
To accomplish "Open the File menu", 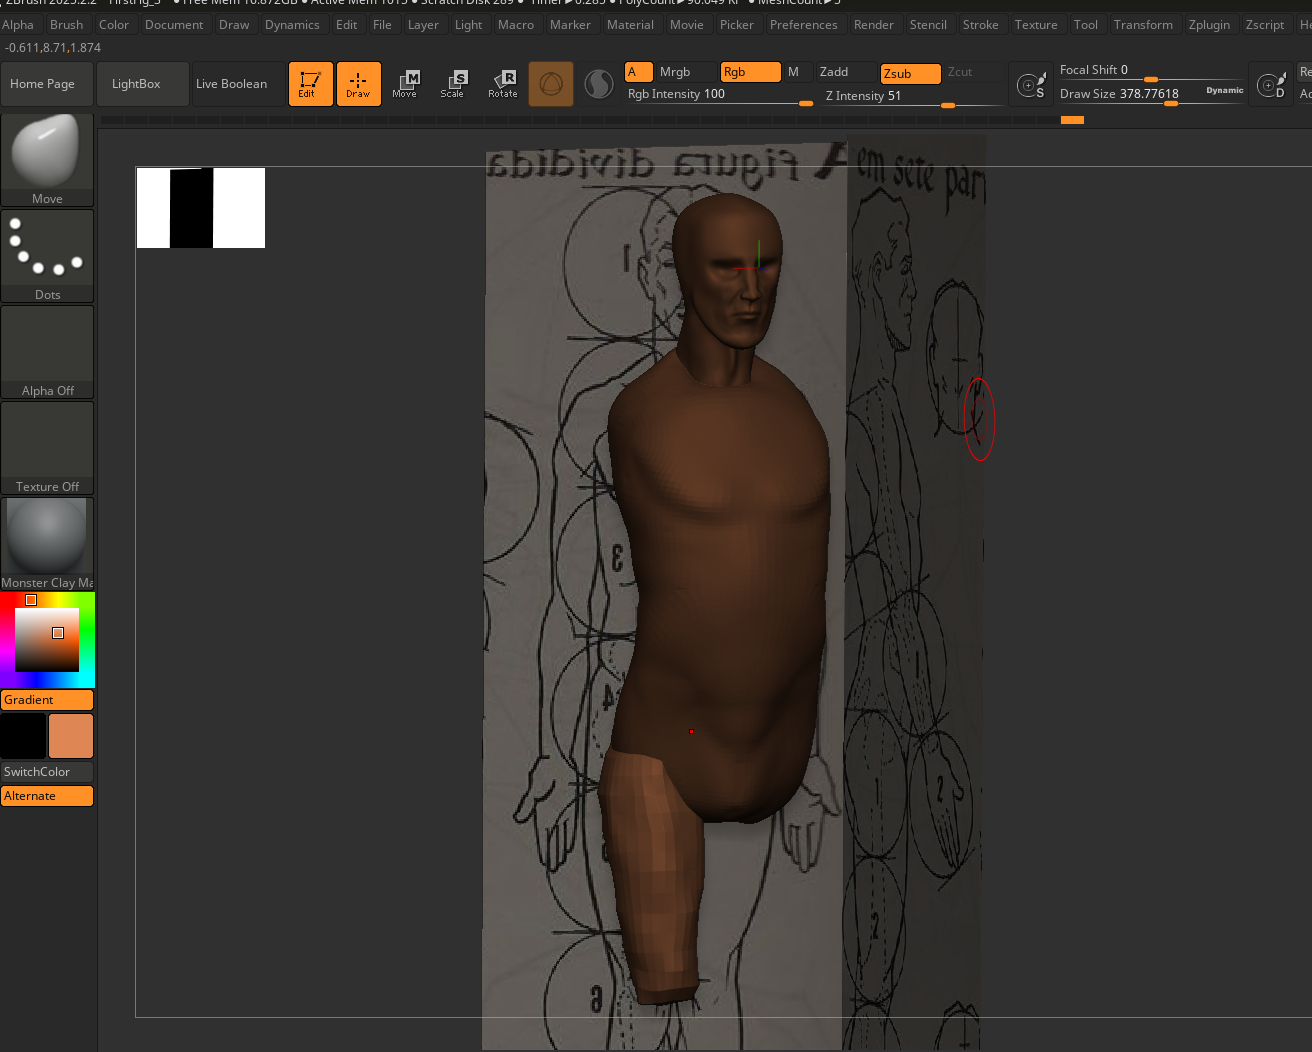I will (x=383, y=25).
